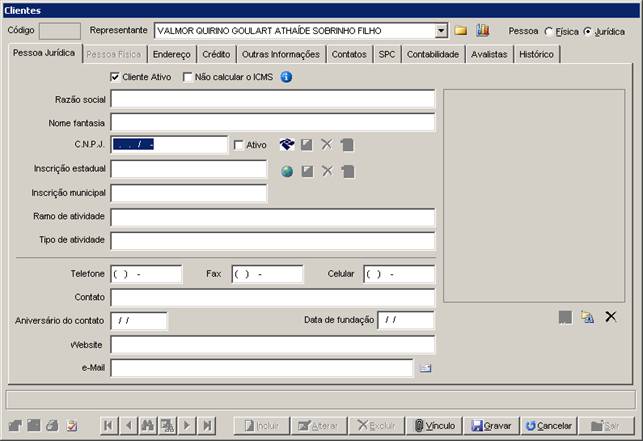Open the Crédito tab

tap(217, 54)
